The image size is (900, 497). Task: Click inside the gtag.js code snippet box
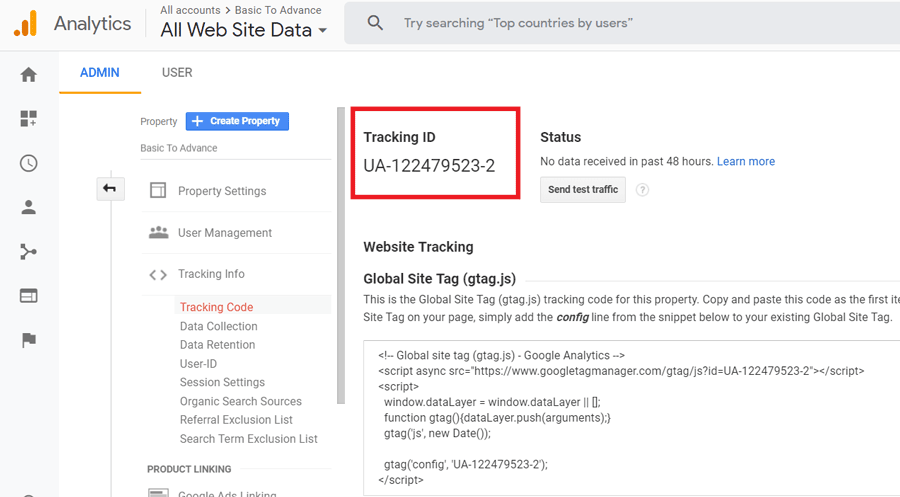click(631, 418)
